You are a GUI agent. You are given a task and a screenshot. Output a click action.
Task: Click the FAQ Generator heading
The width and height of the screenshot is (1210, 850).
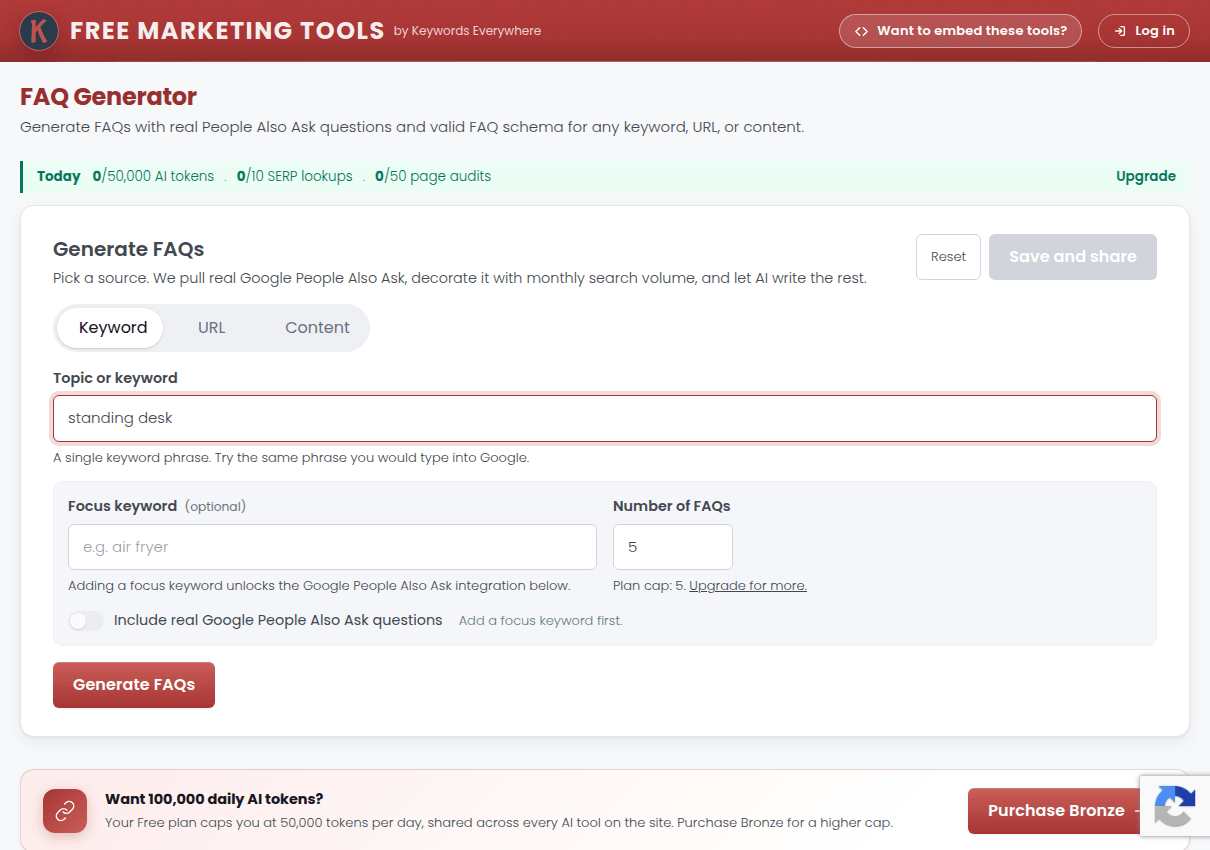click(108, 97)
